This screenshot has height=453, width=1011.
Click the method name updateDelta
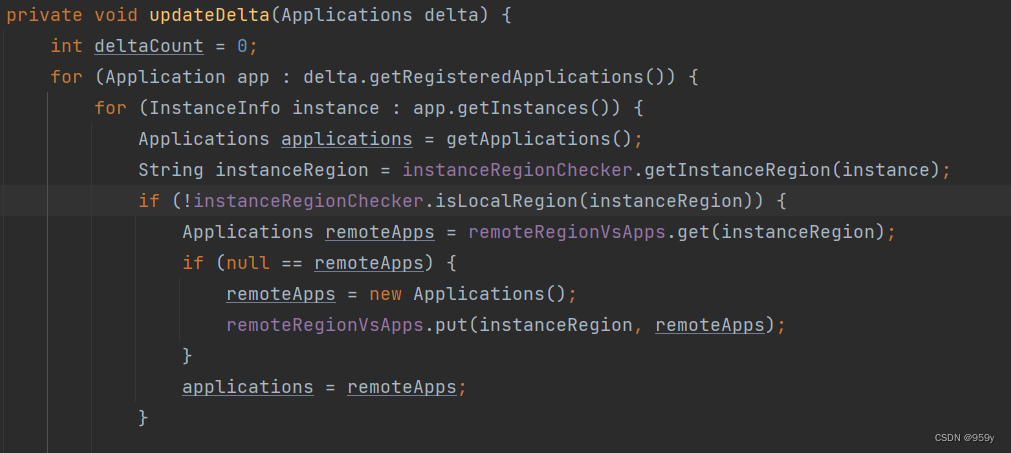(x=210, y=15)
